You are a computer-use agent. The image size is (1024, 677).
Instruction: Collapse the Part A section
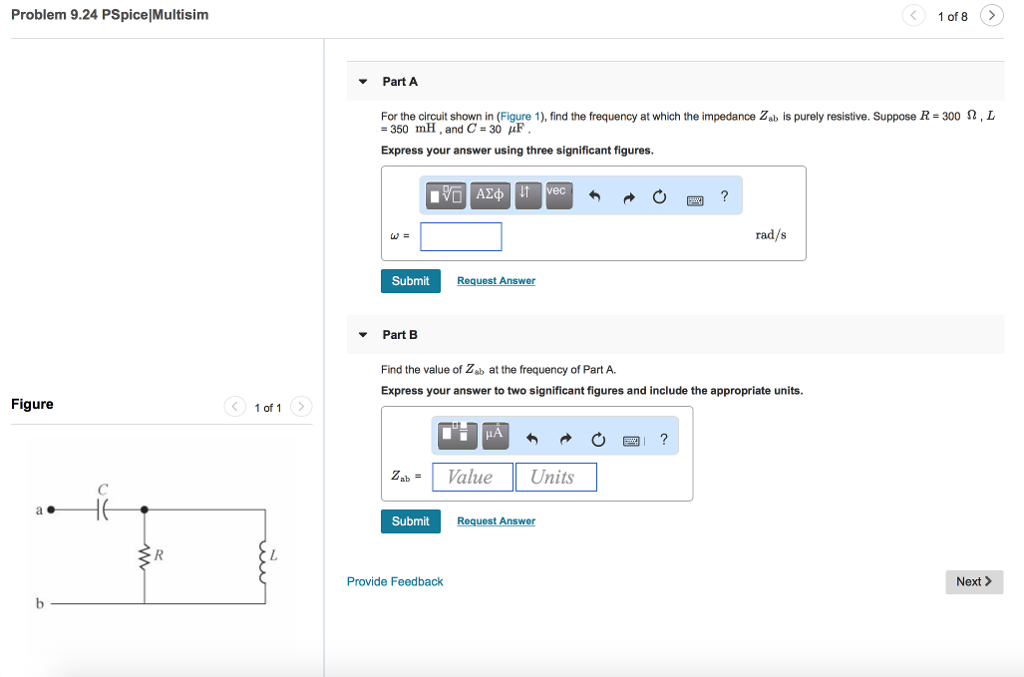pyautogui.click(x=362, y=81)
